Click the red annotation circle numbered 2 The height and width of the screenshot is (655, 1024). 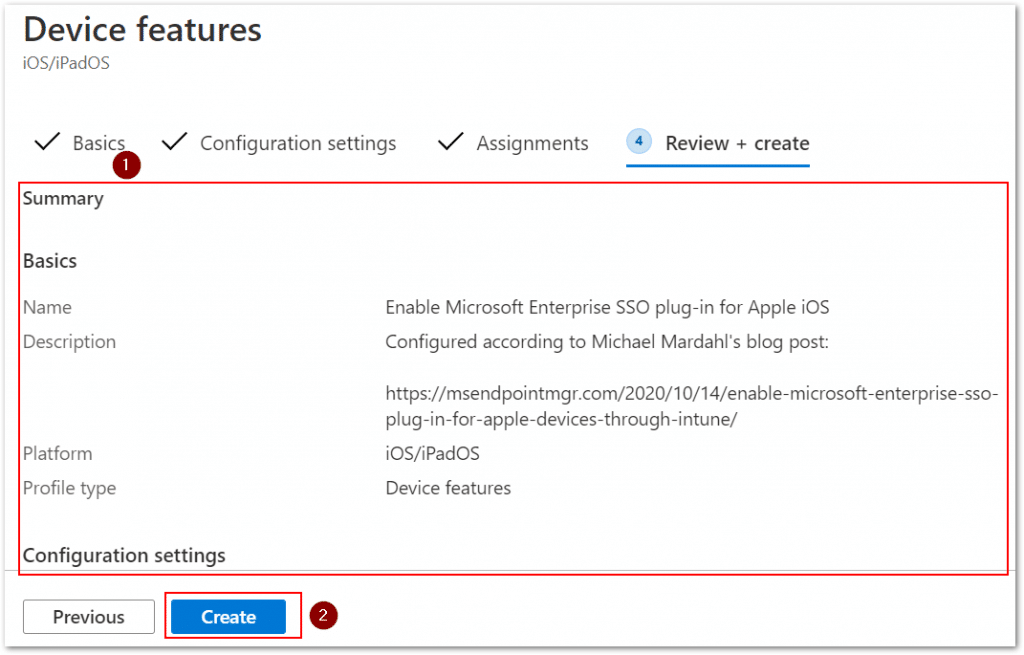click(x=323, y=615)
